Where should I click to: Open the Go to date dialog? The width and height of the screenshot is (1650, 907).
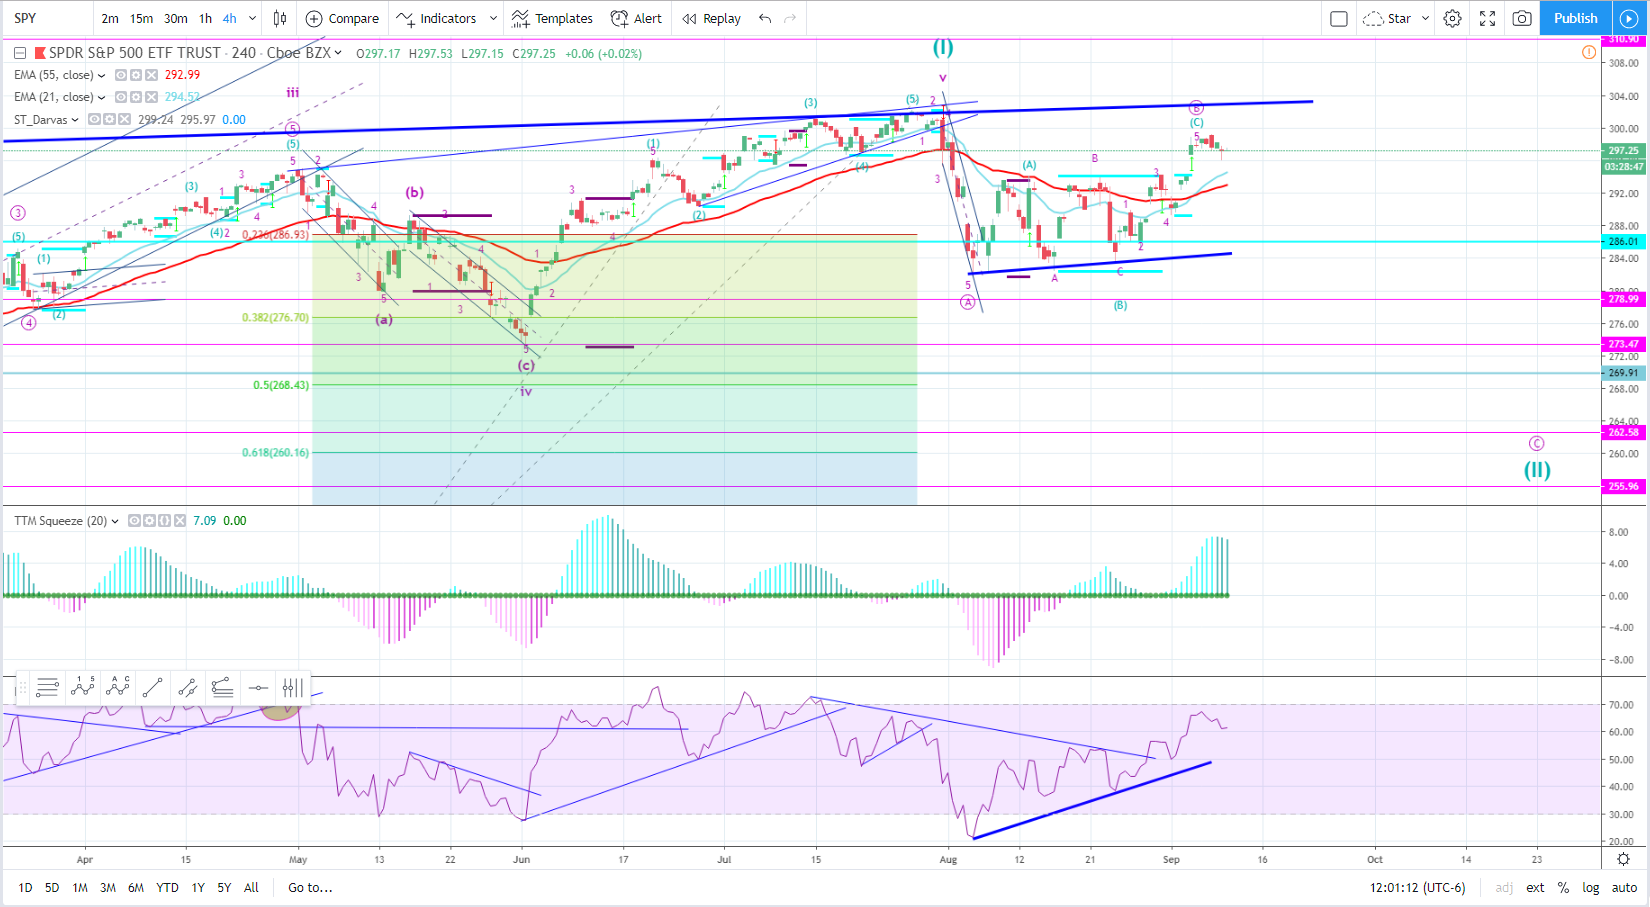(x=310, y=887)
